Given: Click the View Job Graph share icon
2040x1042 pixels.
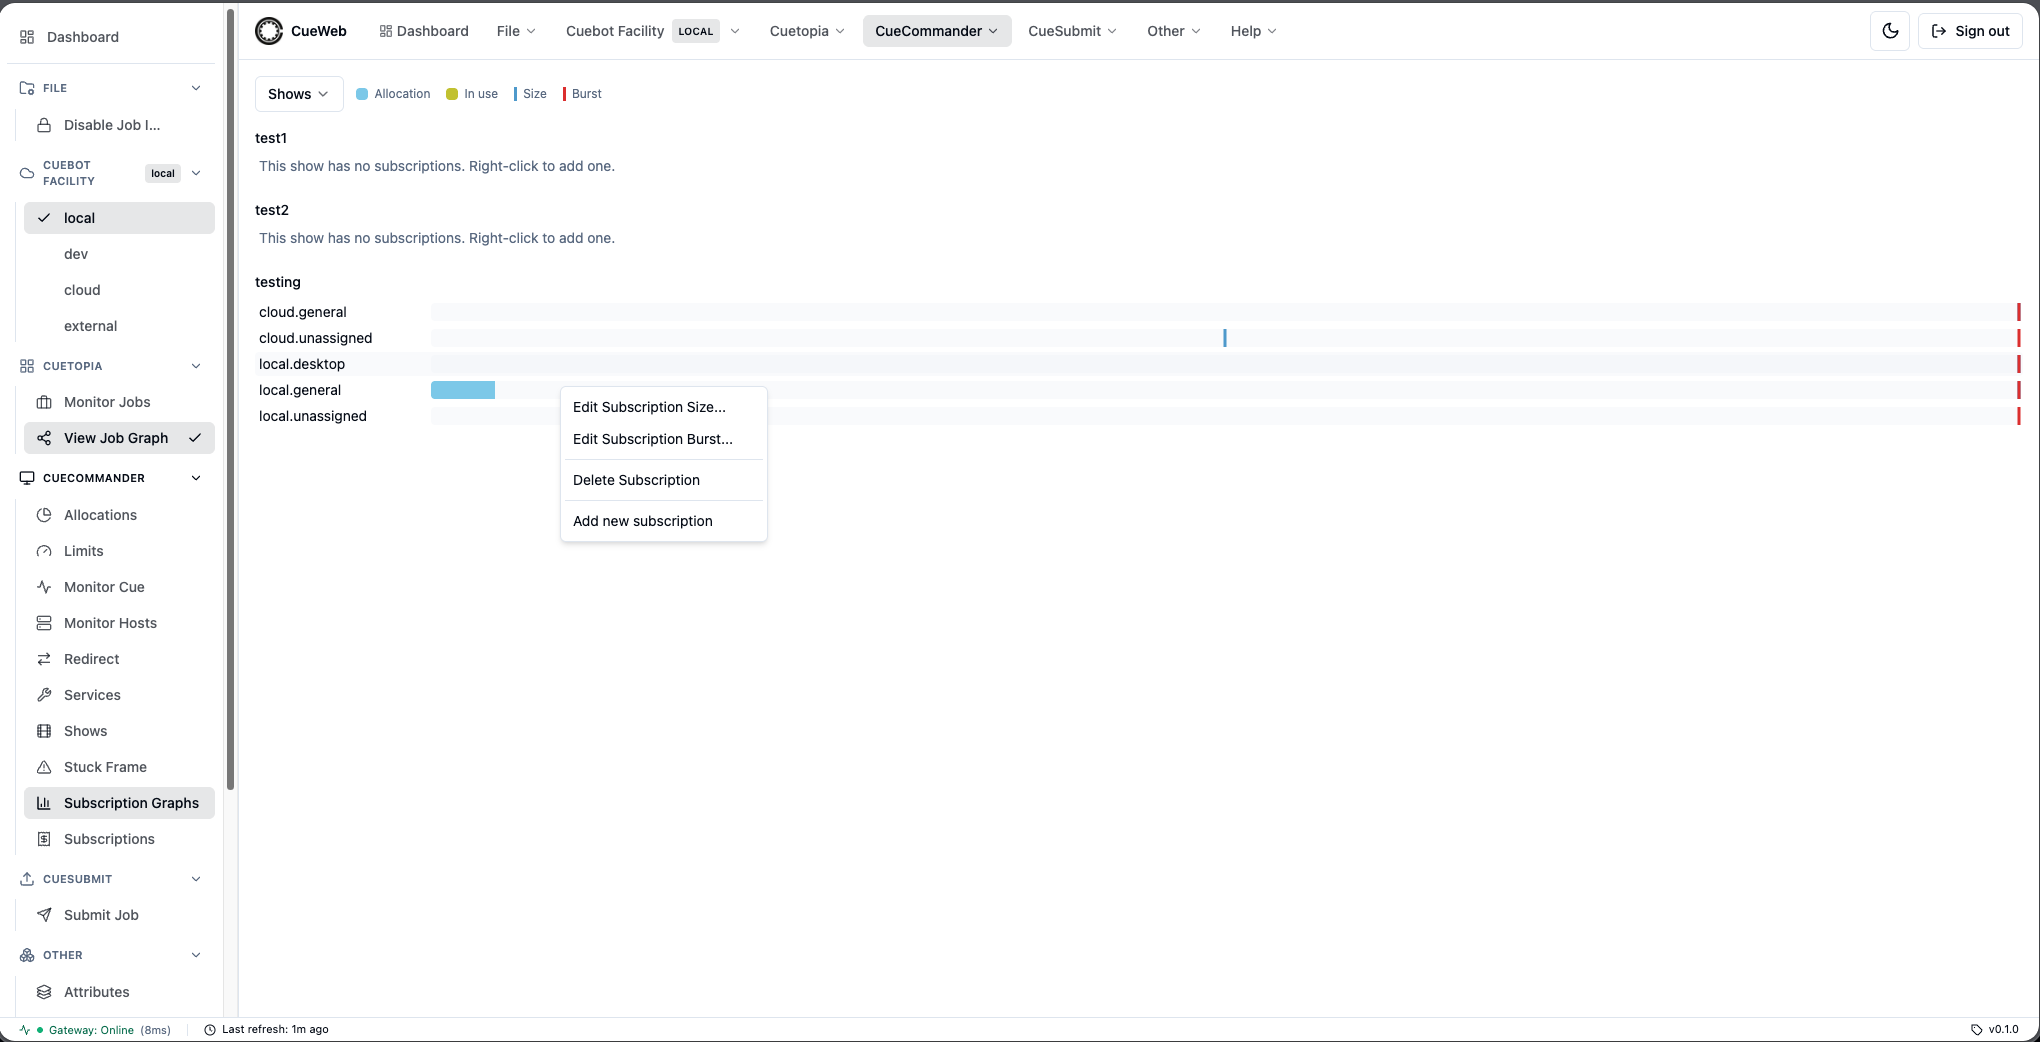Looking at the screenshot, I should coord(44,438).
